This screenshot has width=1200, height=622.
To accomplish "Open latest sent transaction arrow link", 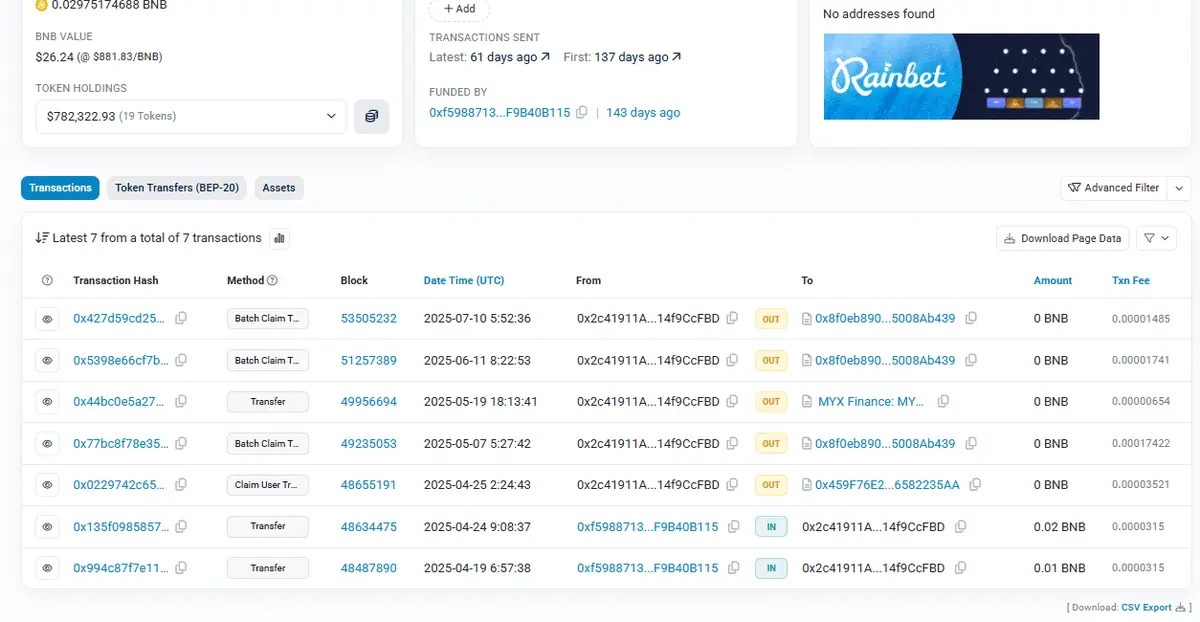I will click(545, 57).
